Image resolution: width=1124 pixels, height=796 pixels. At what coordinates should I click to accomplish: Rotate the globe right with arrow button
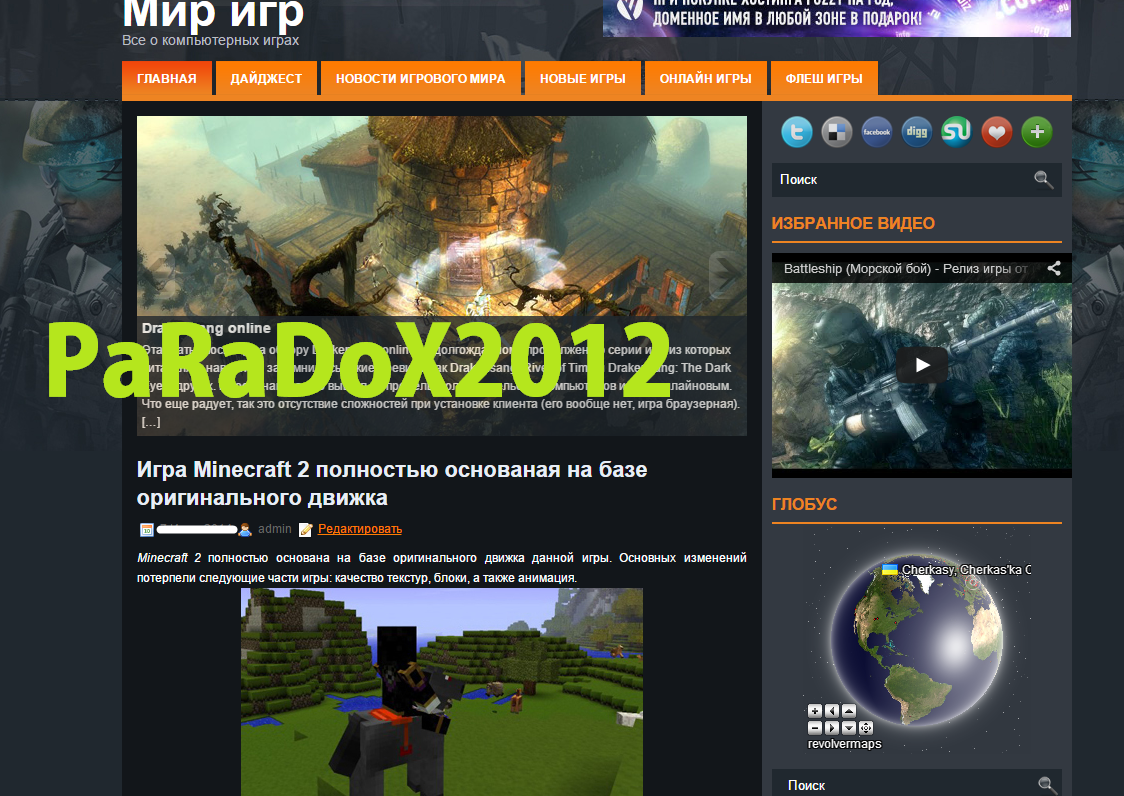tap(832, 727)
